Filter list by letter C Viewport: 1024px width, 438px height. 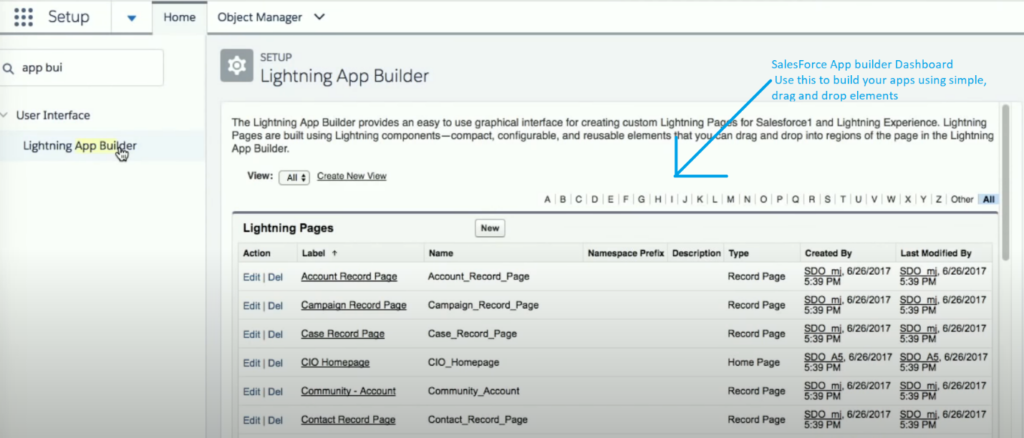579,200
